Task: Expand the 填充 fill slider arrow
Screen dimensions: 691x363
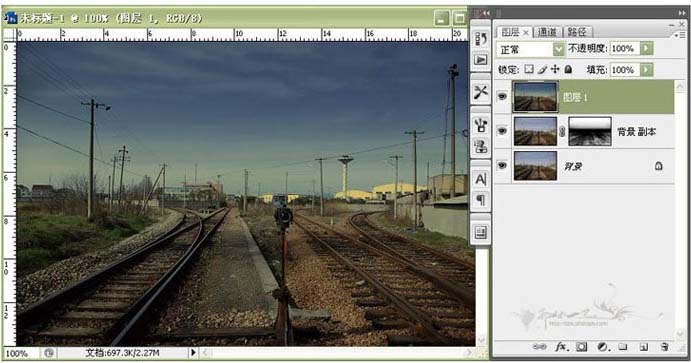Action: [646, 70]
